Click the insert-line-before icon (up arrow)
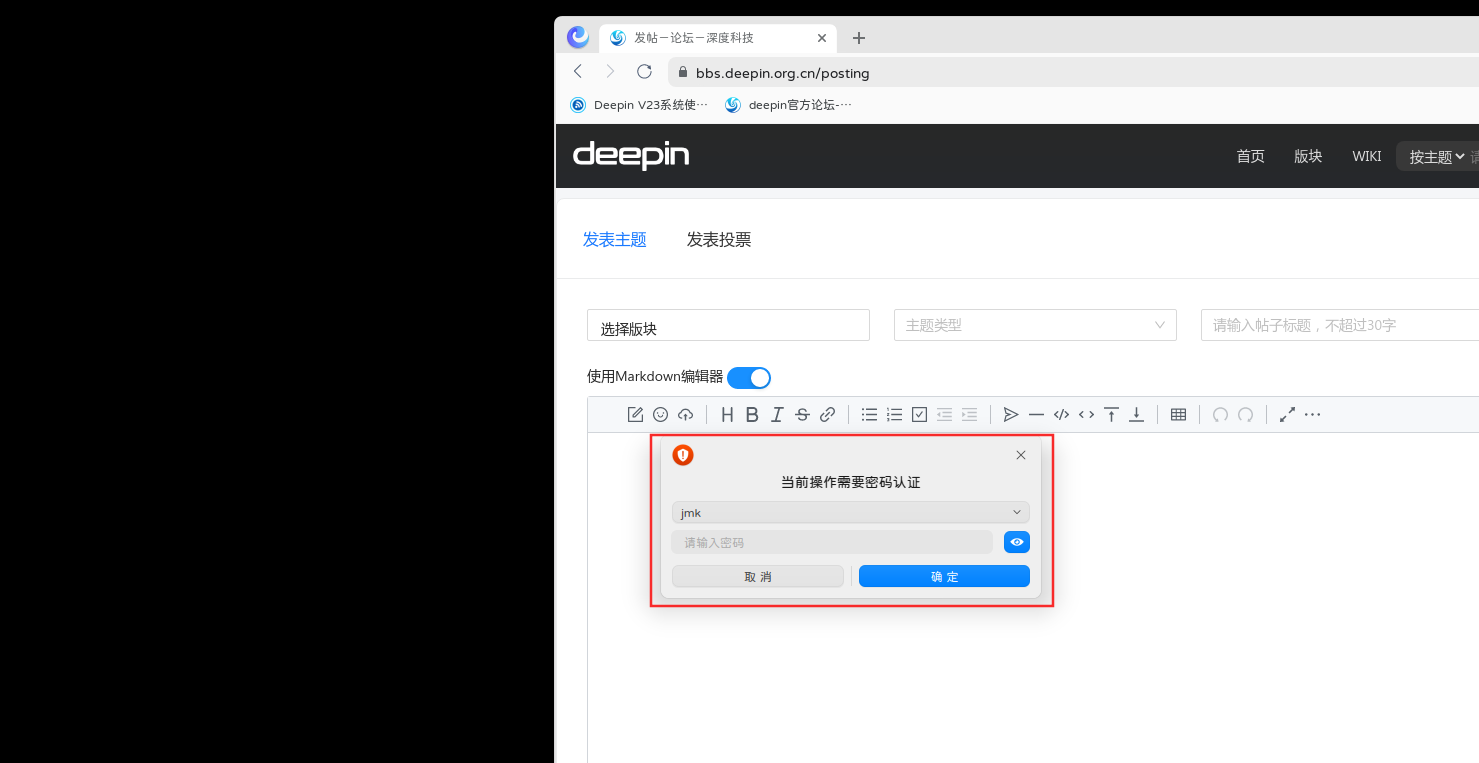1479x763 pixels. [x=1111, y=414]
